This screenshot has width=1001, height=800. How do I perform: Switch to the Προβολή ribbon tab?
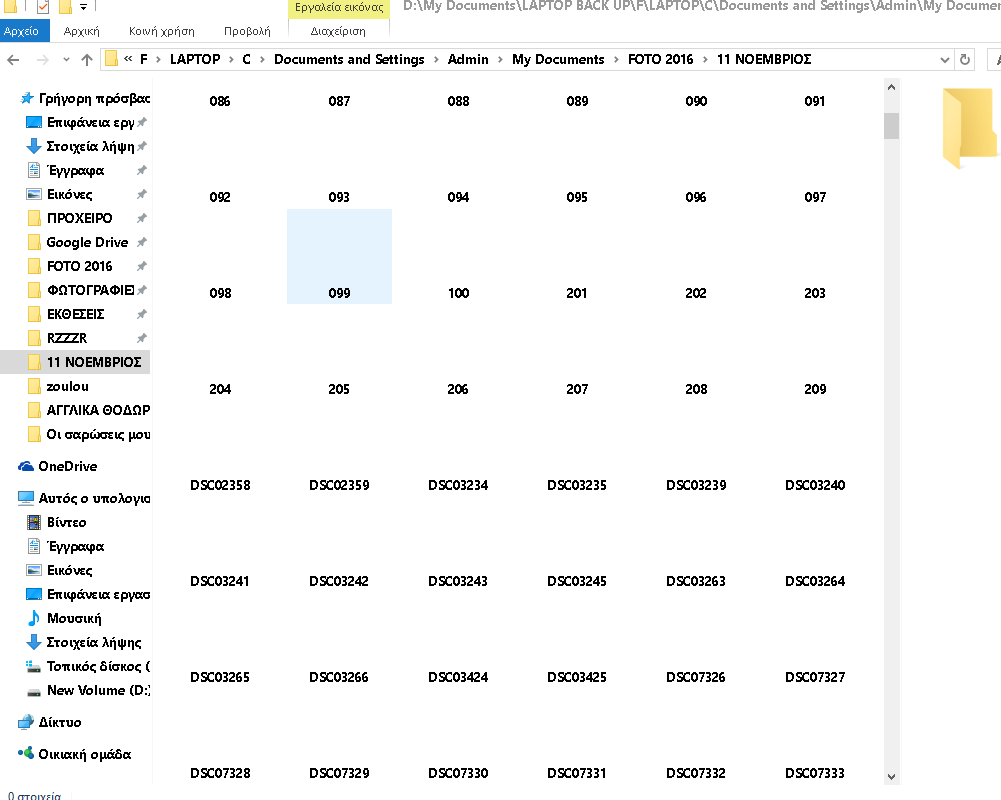(247, 31)
